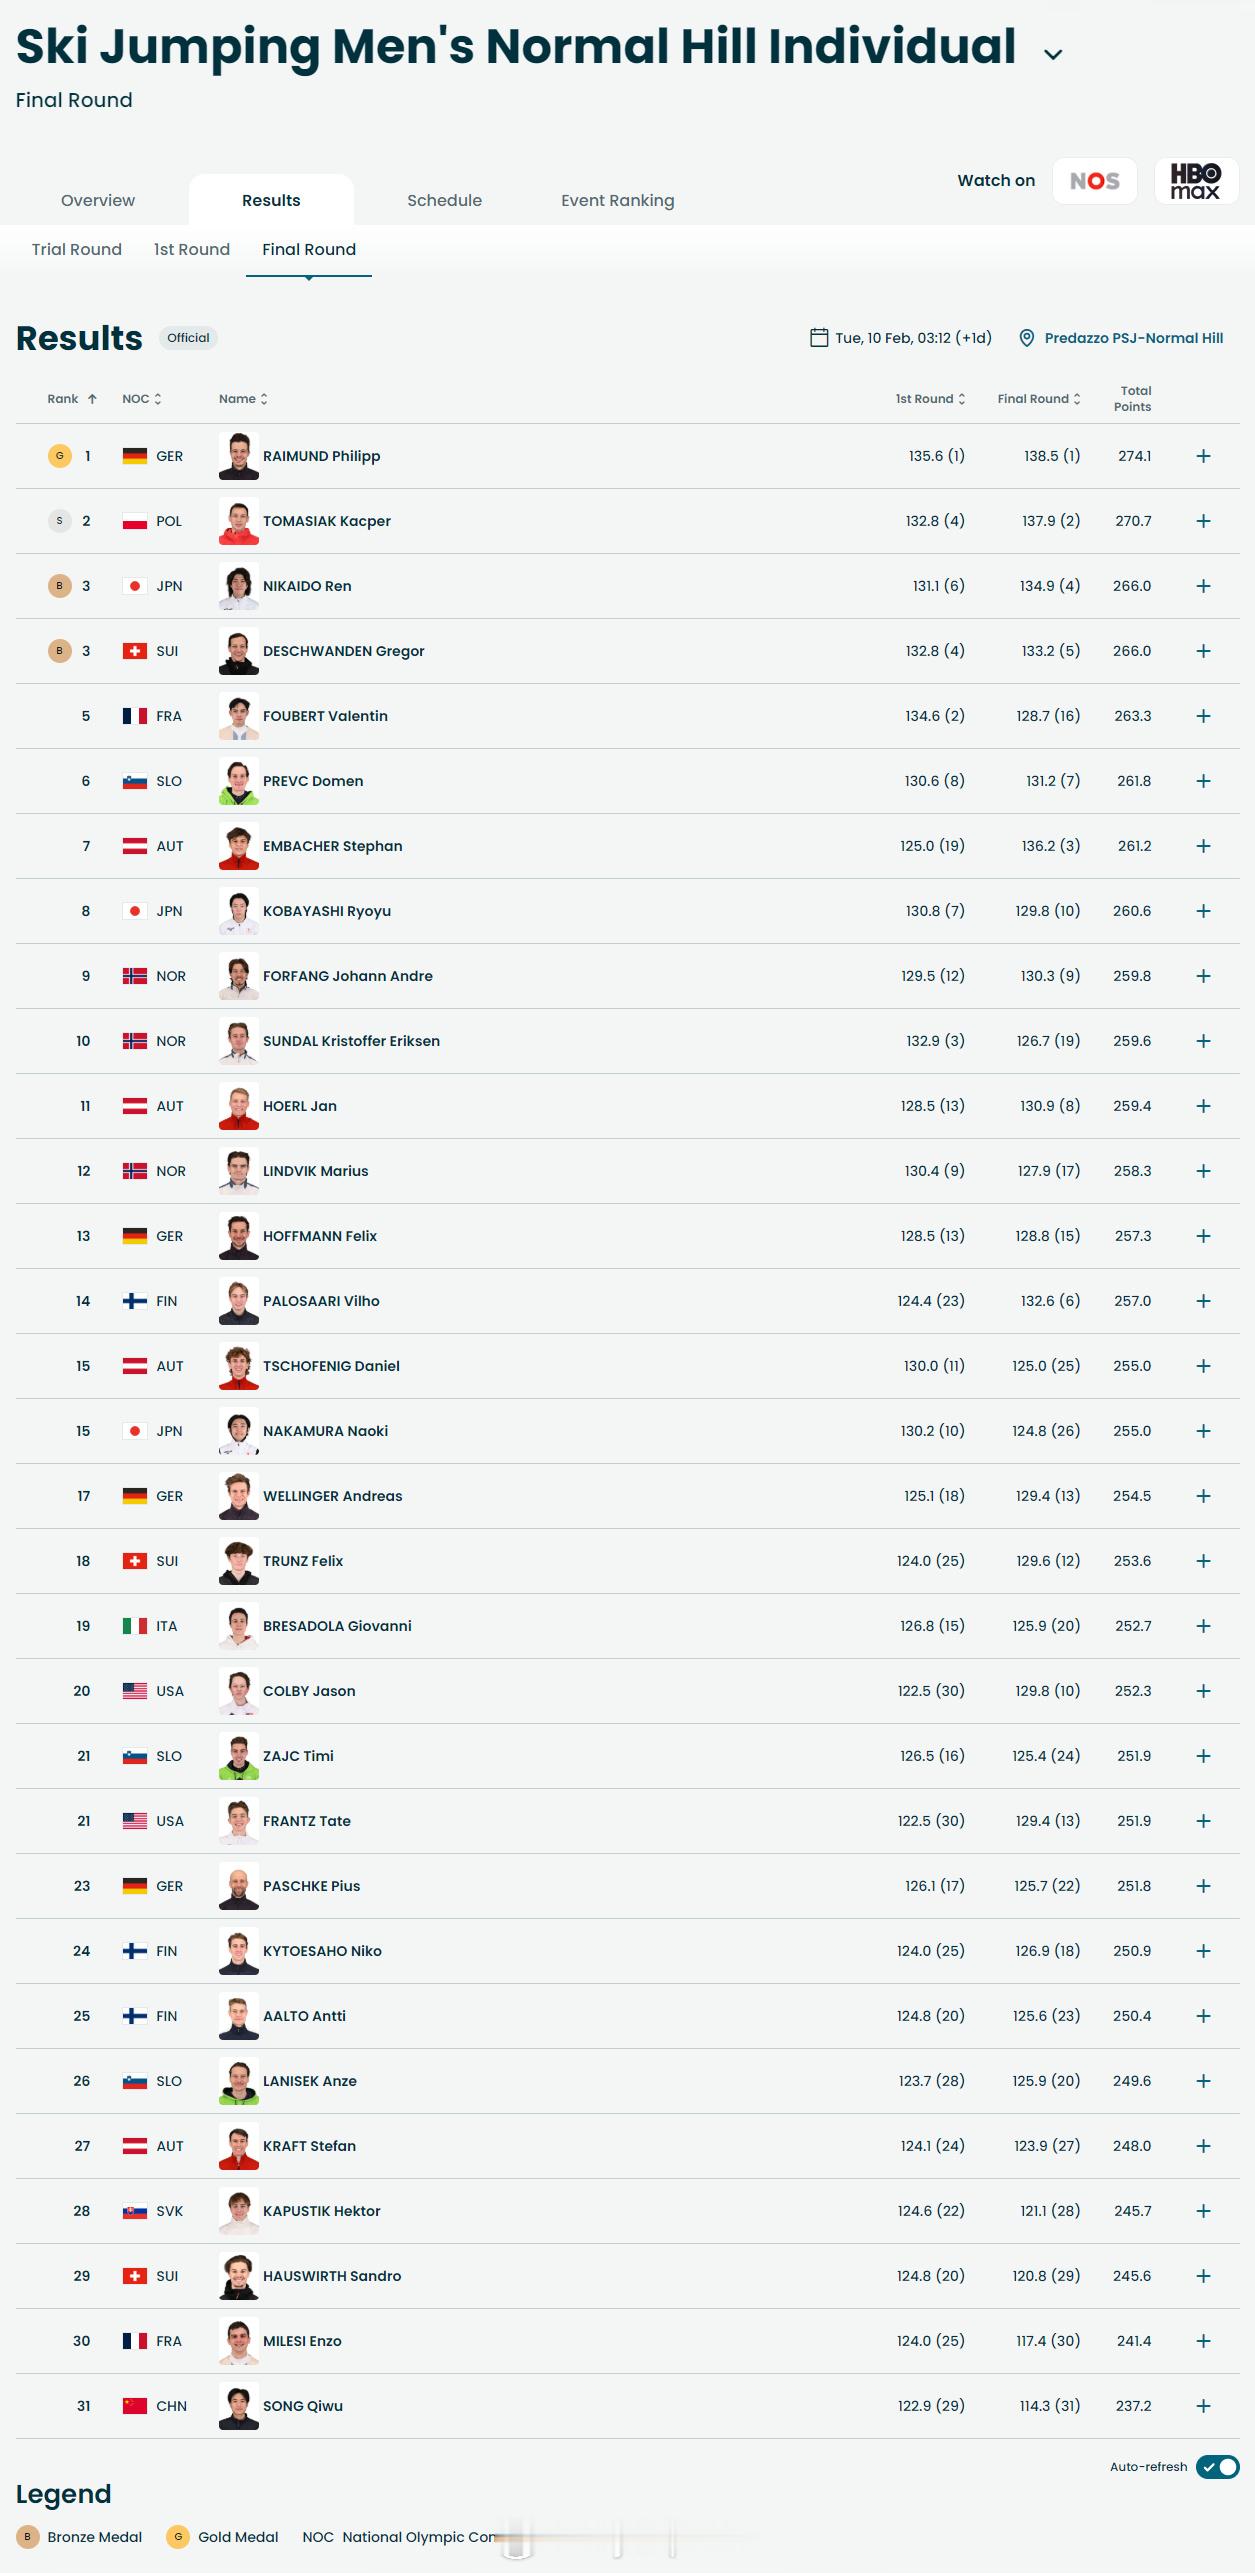Open the Trial Round sub-tab

click(77, 249)
